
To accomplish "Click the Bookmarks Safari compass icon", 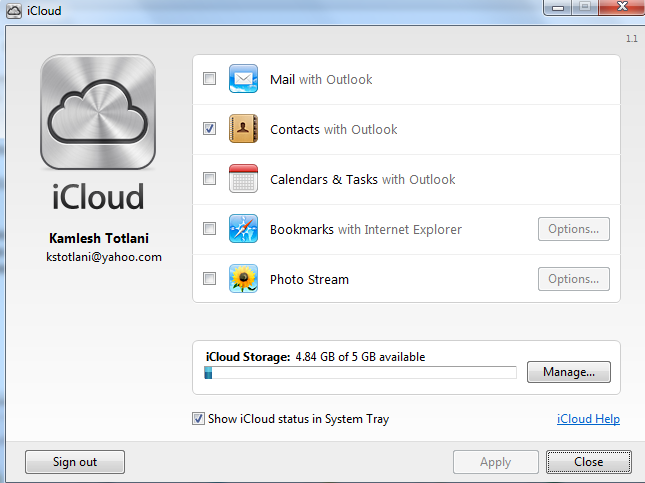I will coord(243,229).
